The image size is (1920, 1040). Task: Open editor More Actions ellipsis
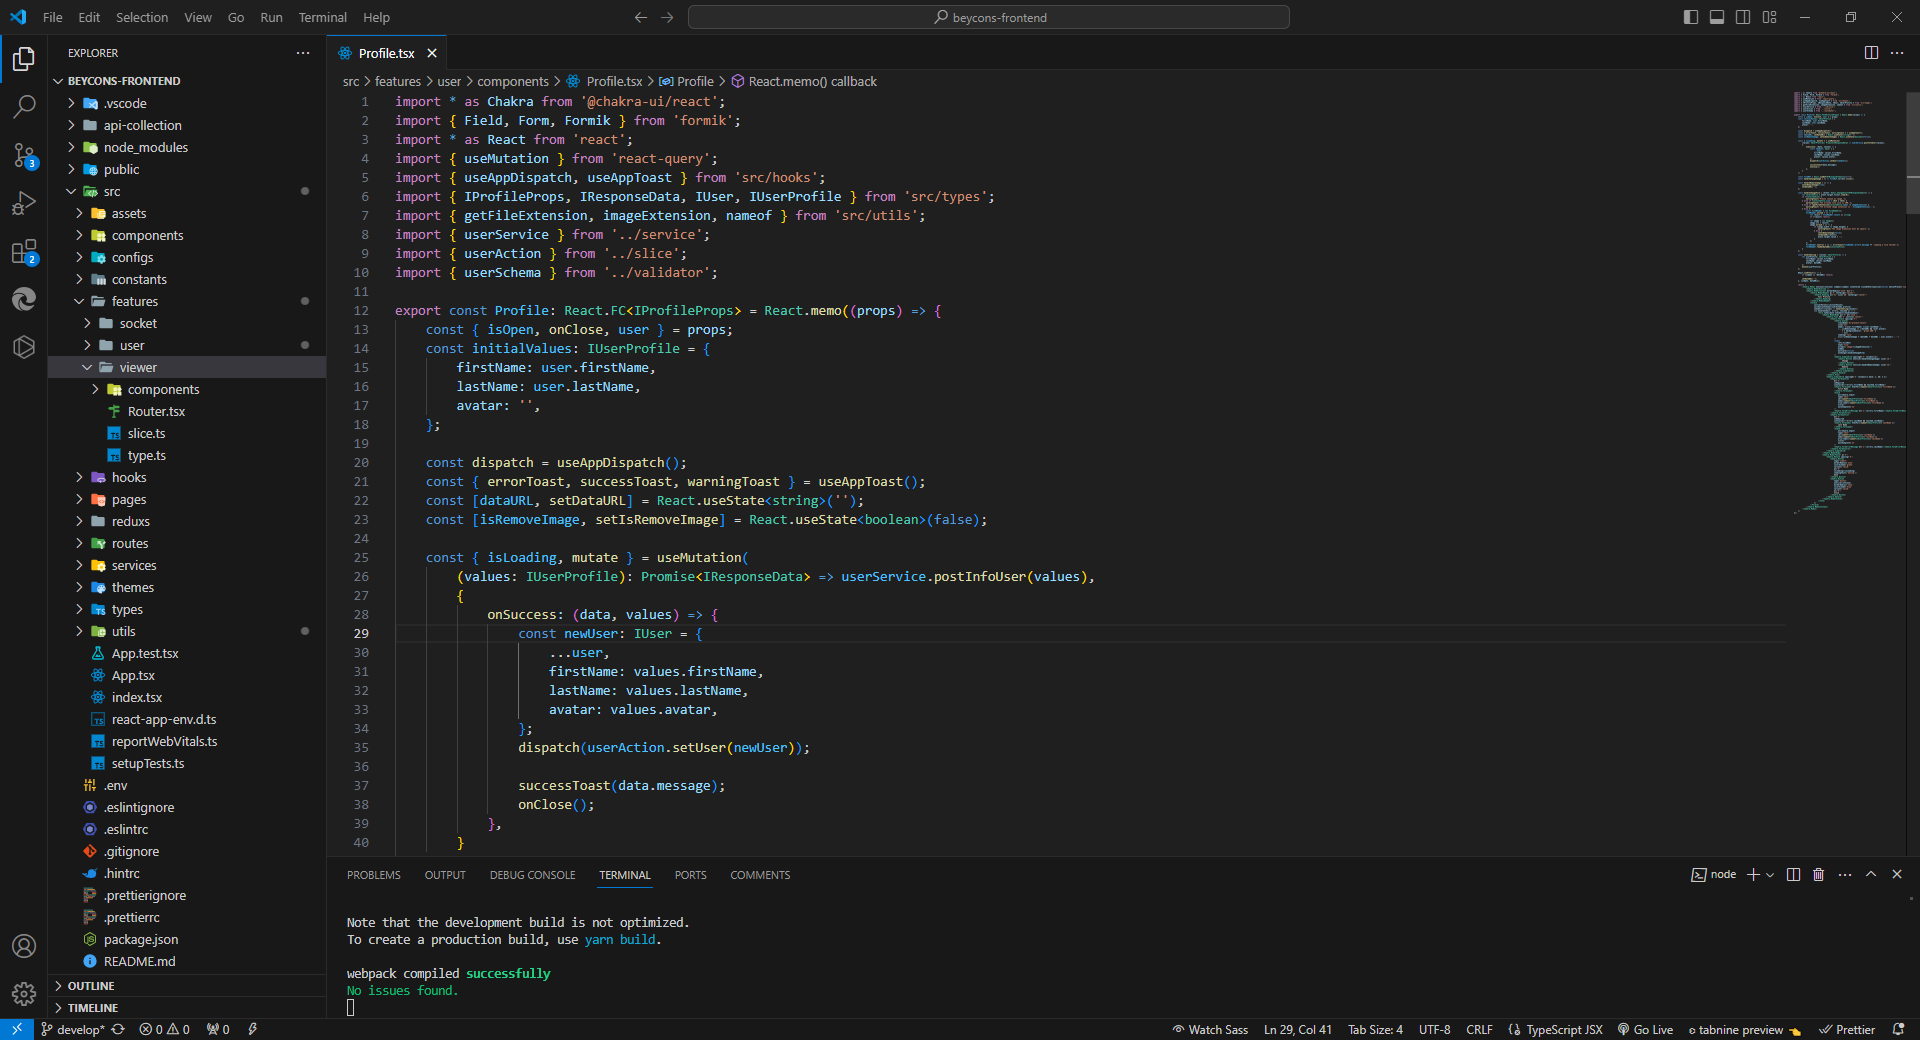[x=1897, y=53]
